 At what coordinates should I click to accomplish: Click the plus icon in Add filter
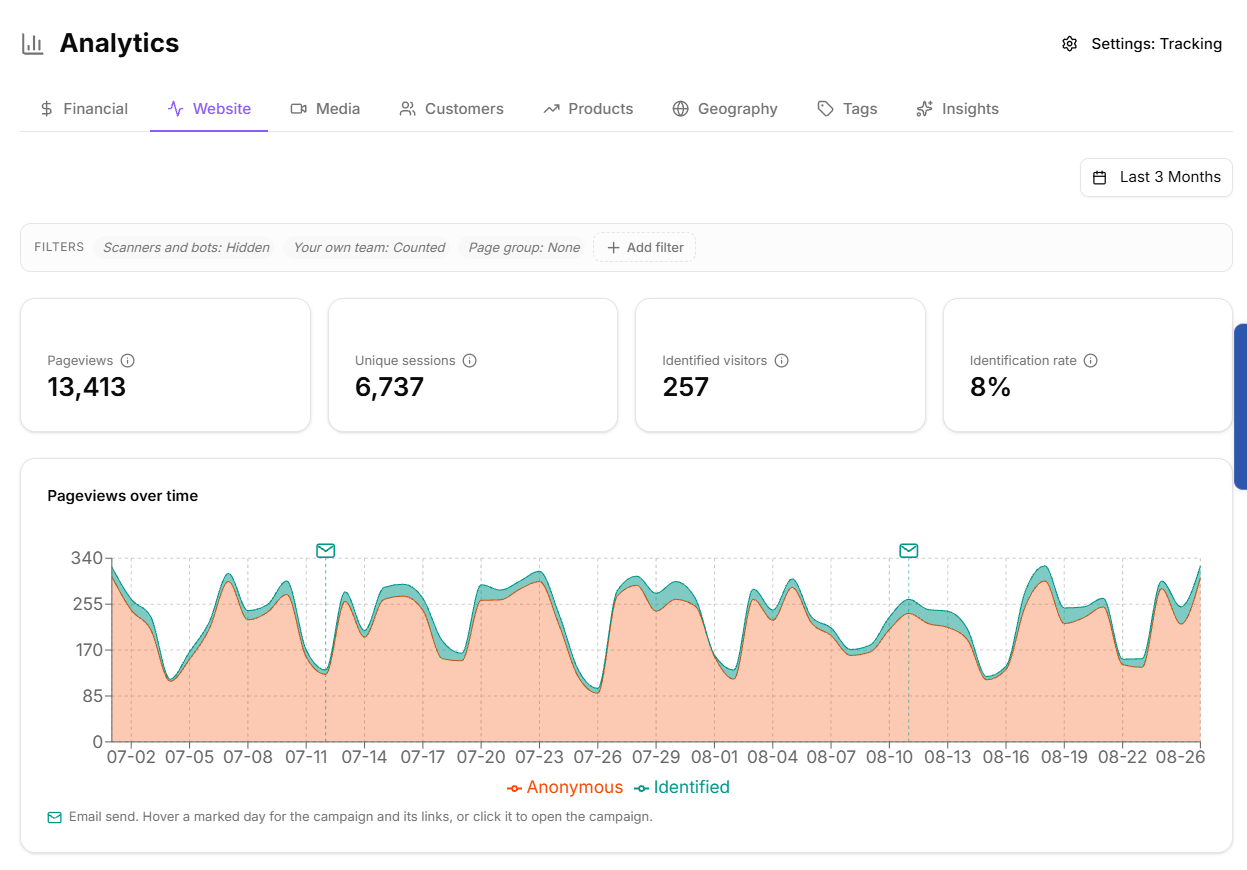point(613,248)
